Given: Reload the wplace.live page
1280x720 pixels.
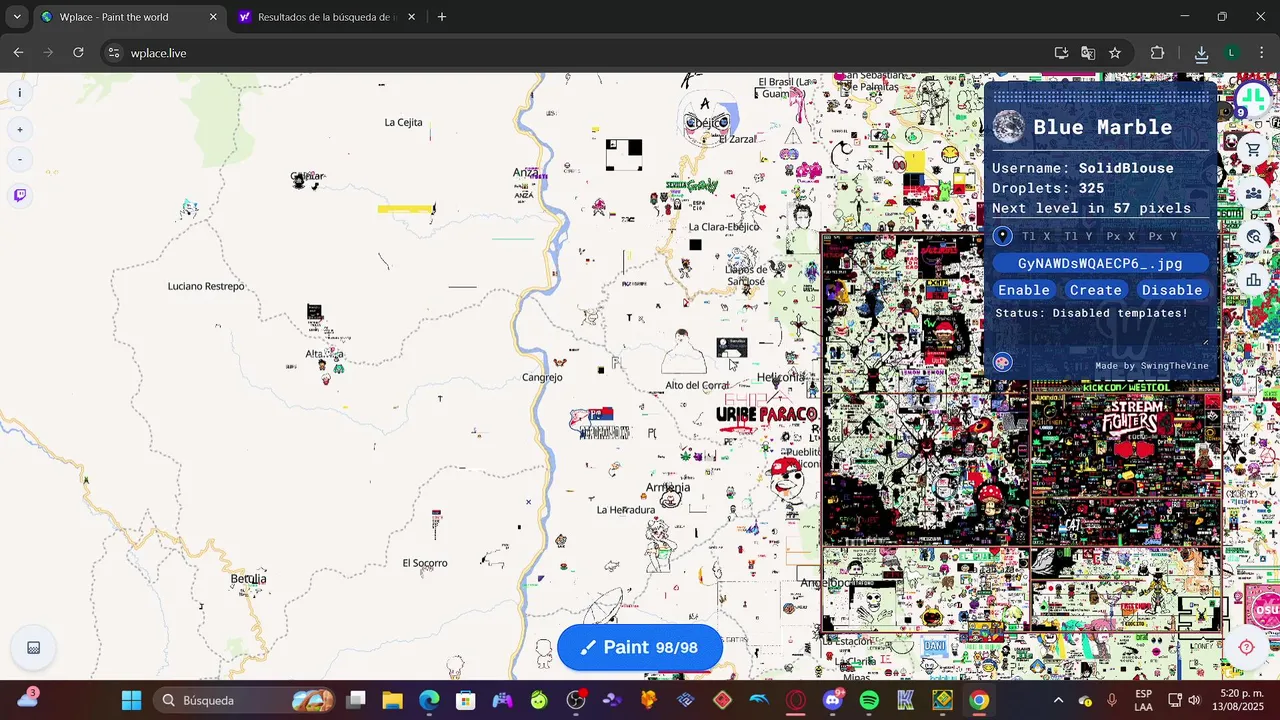Looking at the screenshot, I should click(78, 53).
